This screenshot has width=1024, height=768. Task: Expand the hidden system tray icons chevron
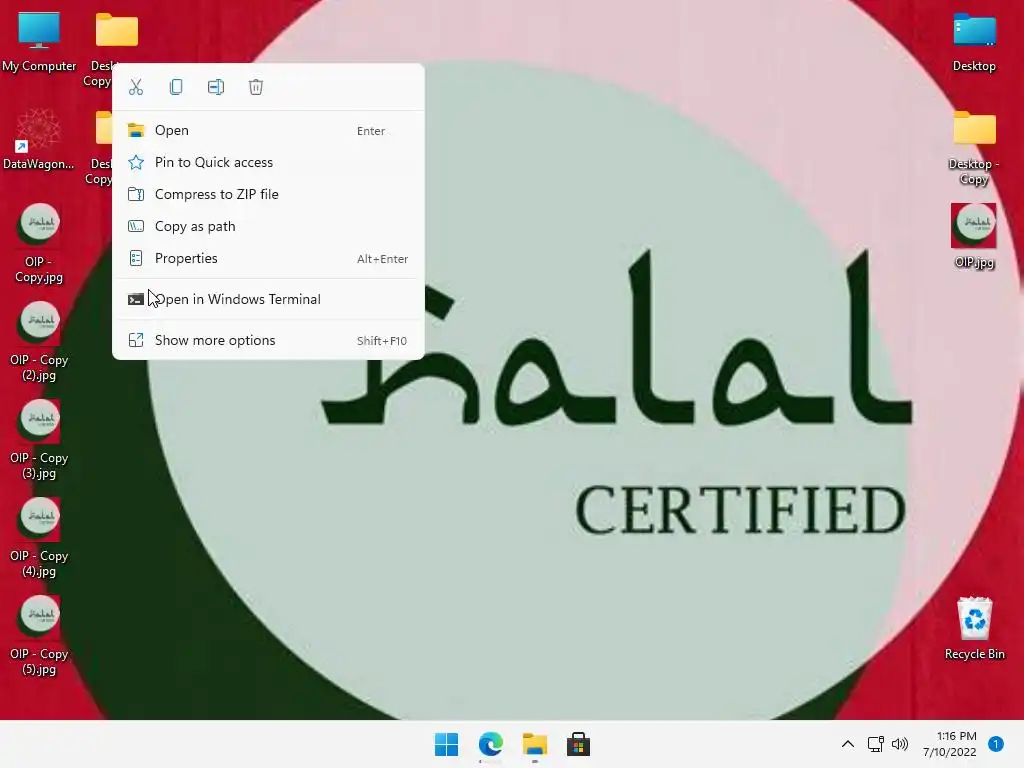point(848,744)
